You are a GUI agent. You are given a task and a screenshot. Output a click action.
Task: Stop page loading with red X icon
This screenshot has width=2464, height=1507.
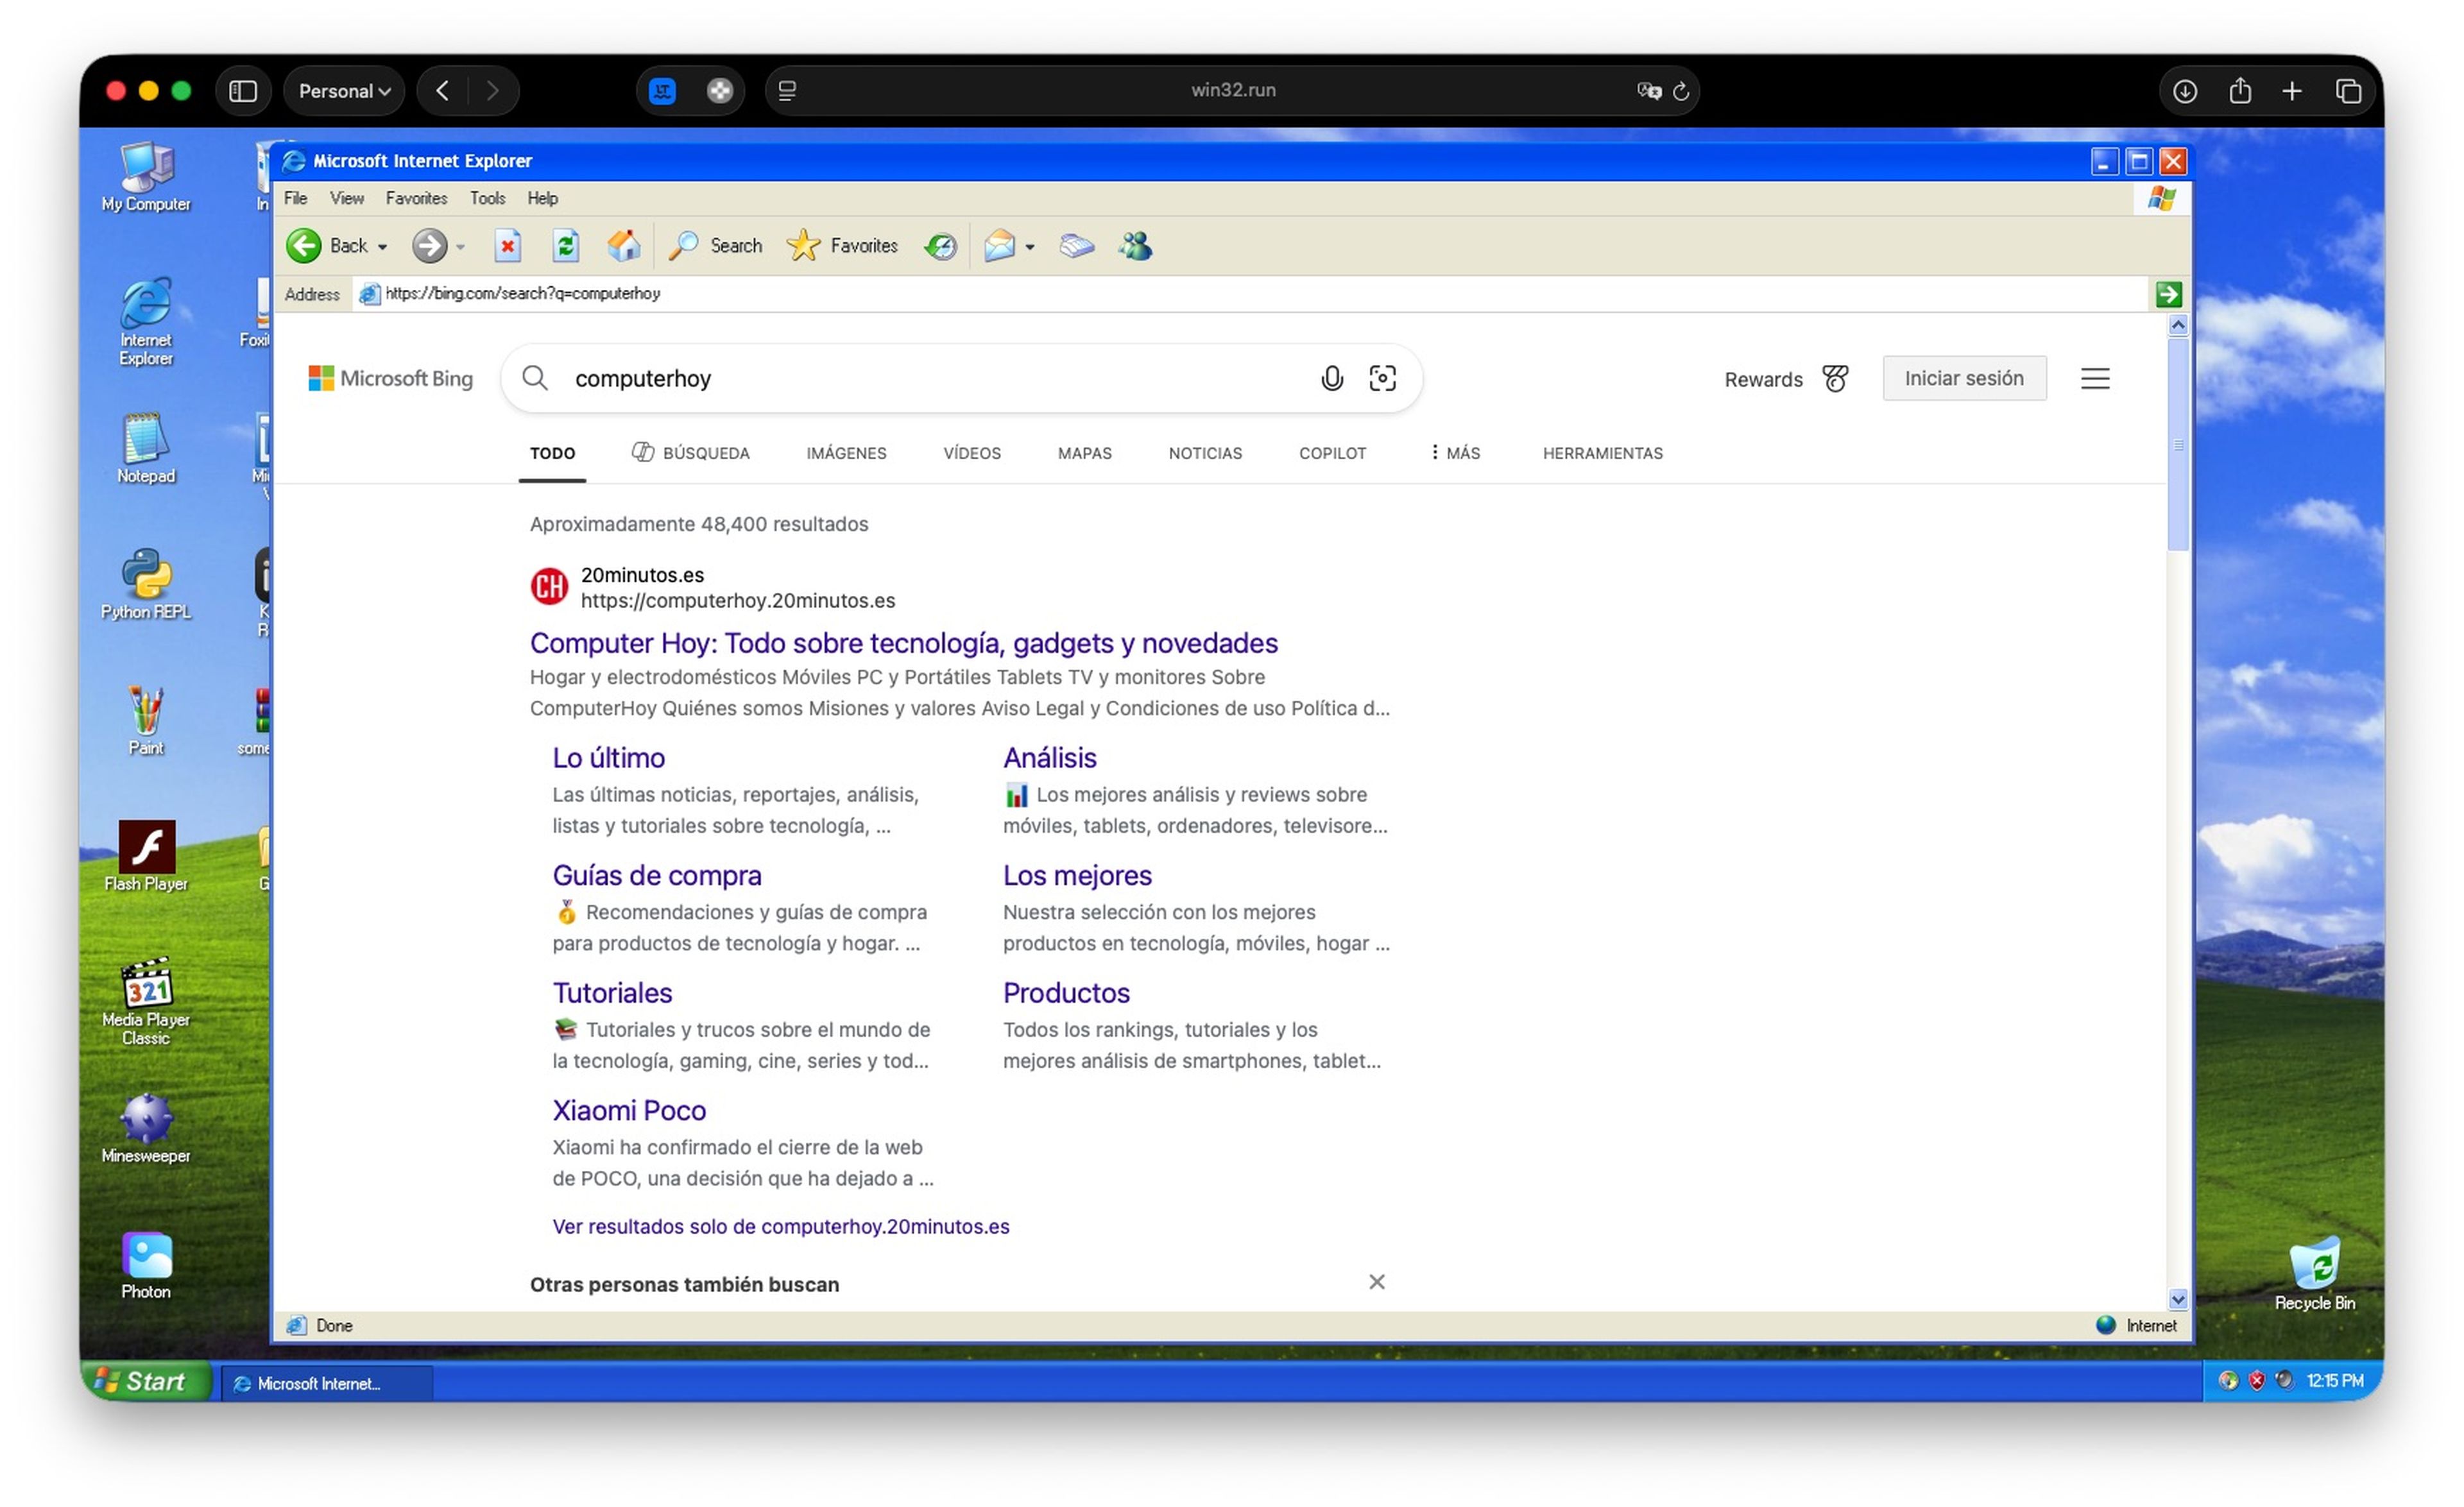(x=508, y=246)
